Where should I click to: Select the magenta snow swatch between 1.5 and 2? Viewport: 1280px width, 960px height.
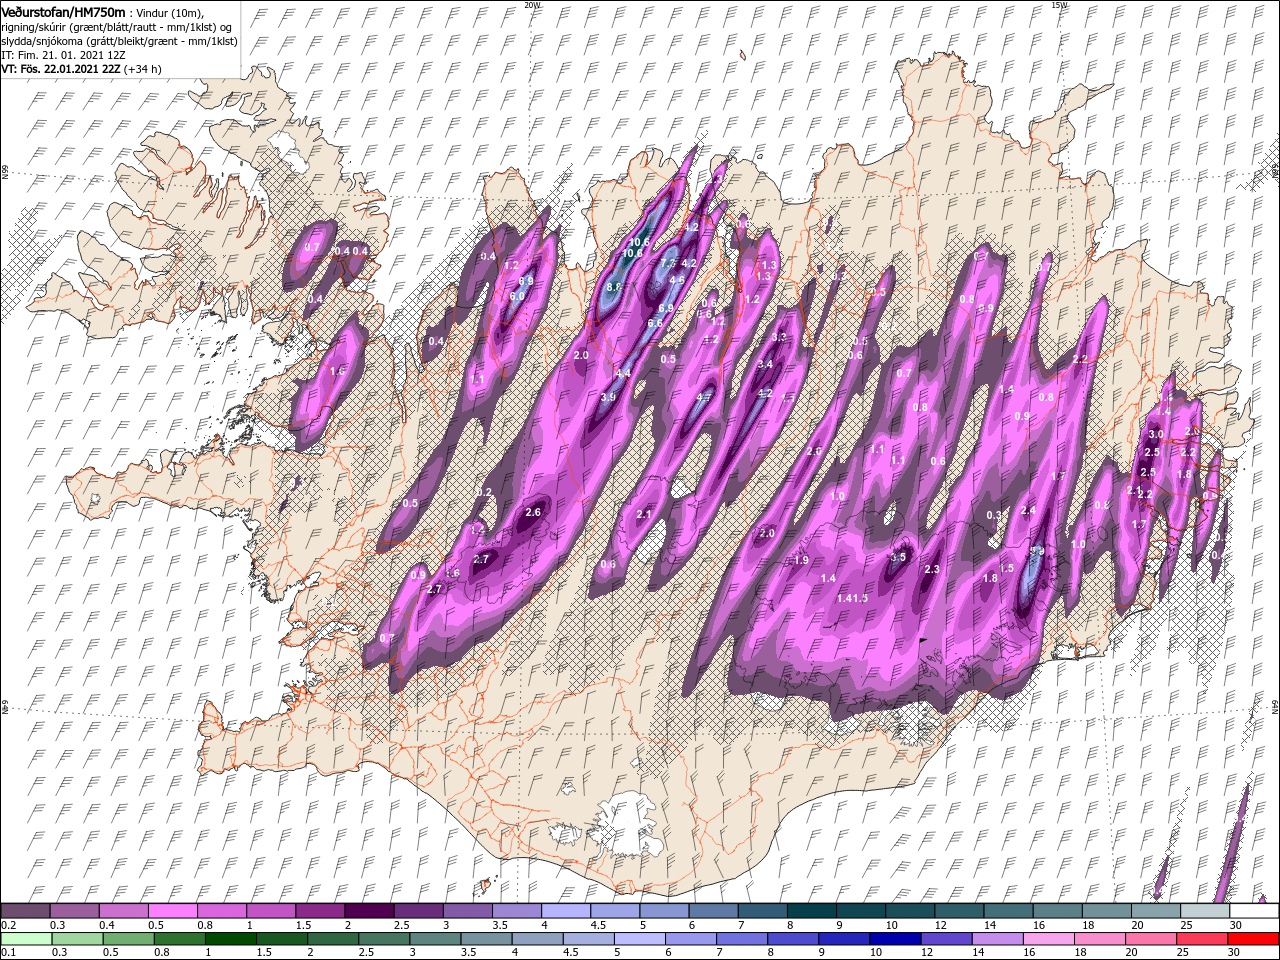coord(320,910)
